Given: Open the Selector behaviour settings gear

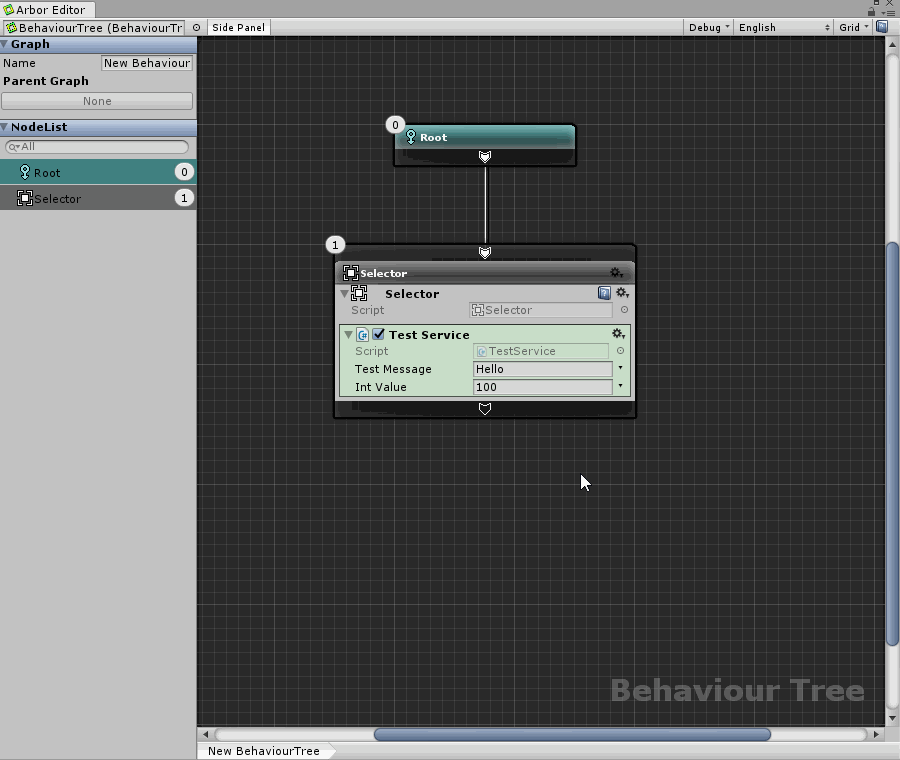Looking at the screenshot, I should (621, 293).
